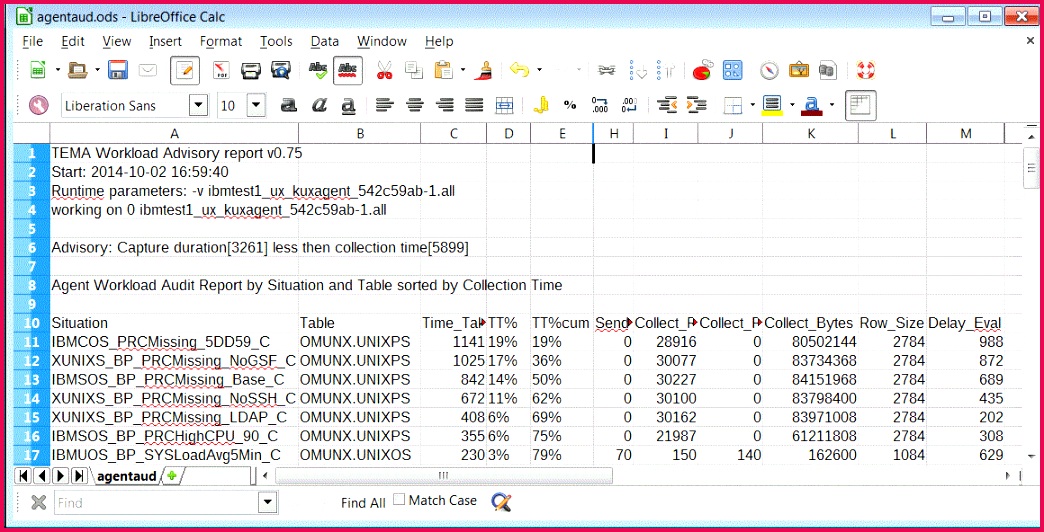Open LibreOffice Help lifebuoy icon

pos(865,70)
